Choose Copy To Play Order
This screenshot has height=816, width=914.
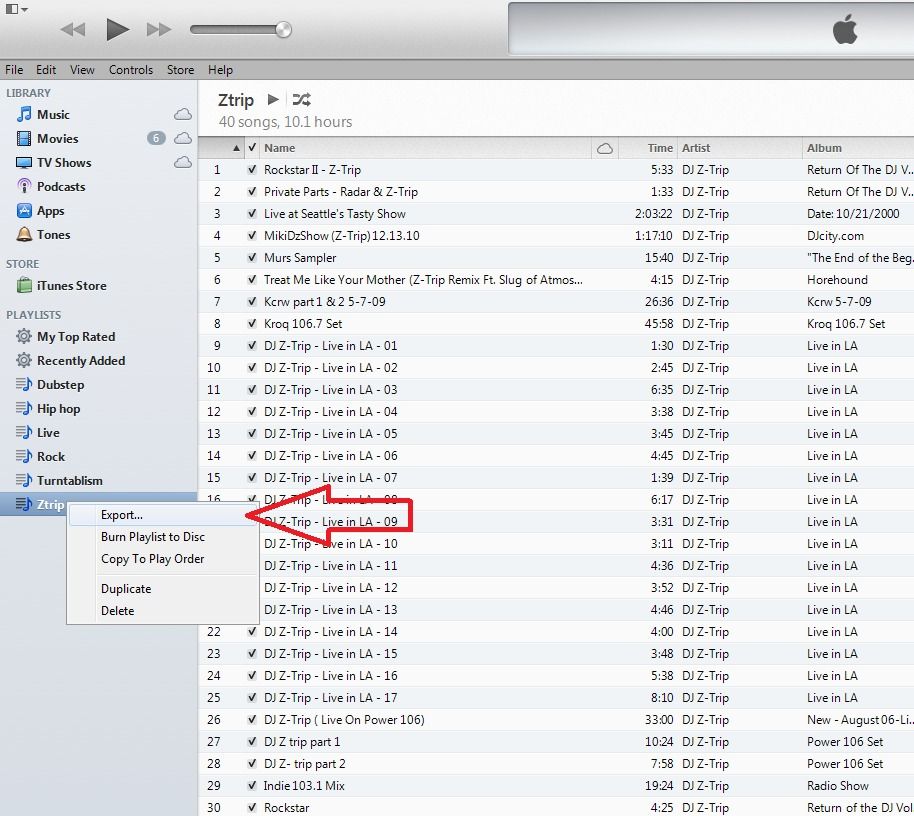coord(152,559)
